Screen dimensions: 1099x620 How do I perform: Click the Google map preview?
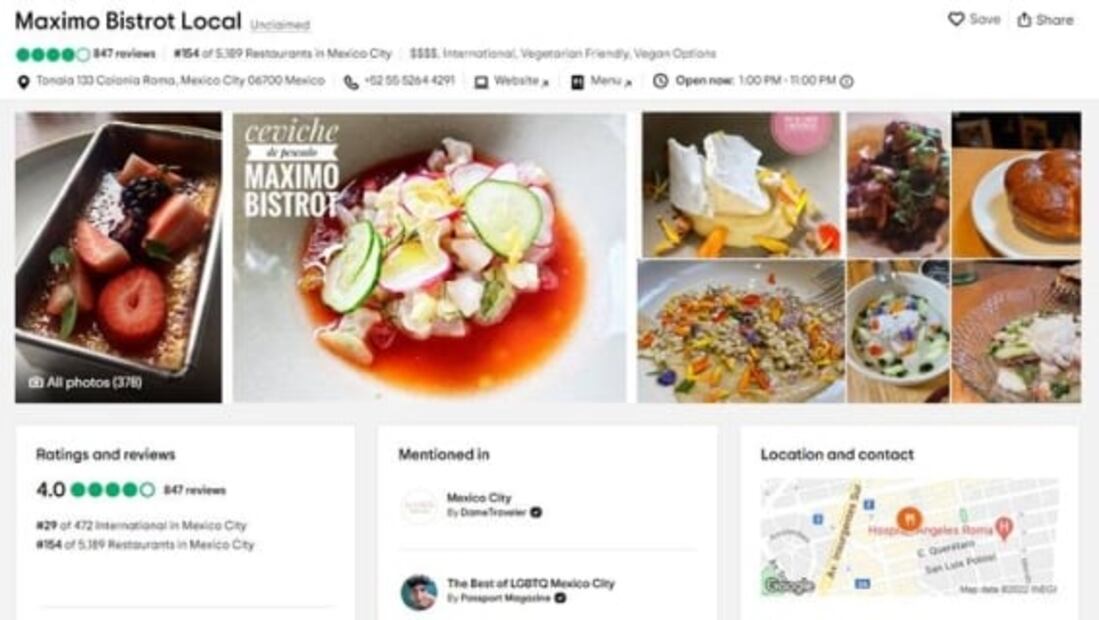click(x=909, y=536)
